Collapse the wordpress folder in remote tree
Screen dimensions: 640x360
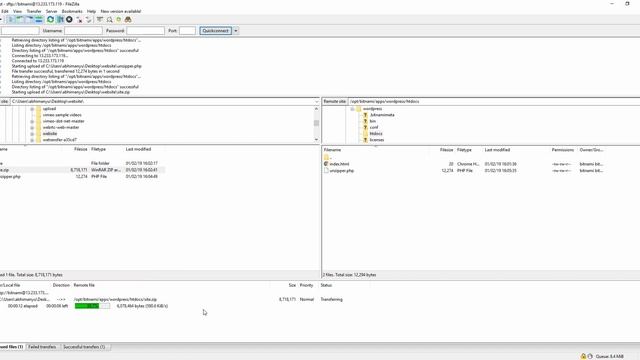(352, 109)
